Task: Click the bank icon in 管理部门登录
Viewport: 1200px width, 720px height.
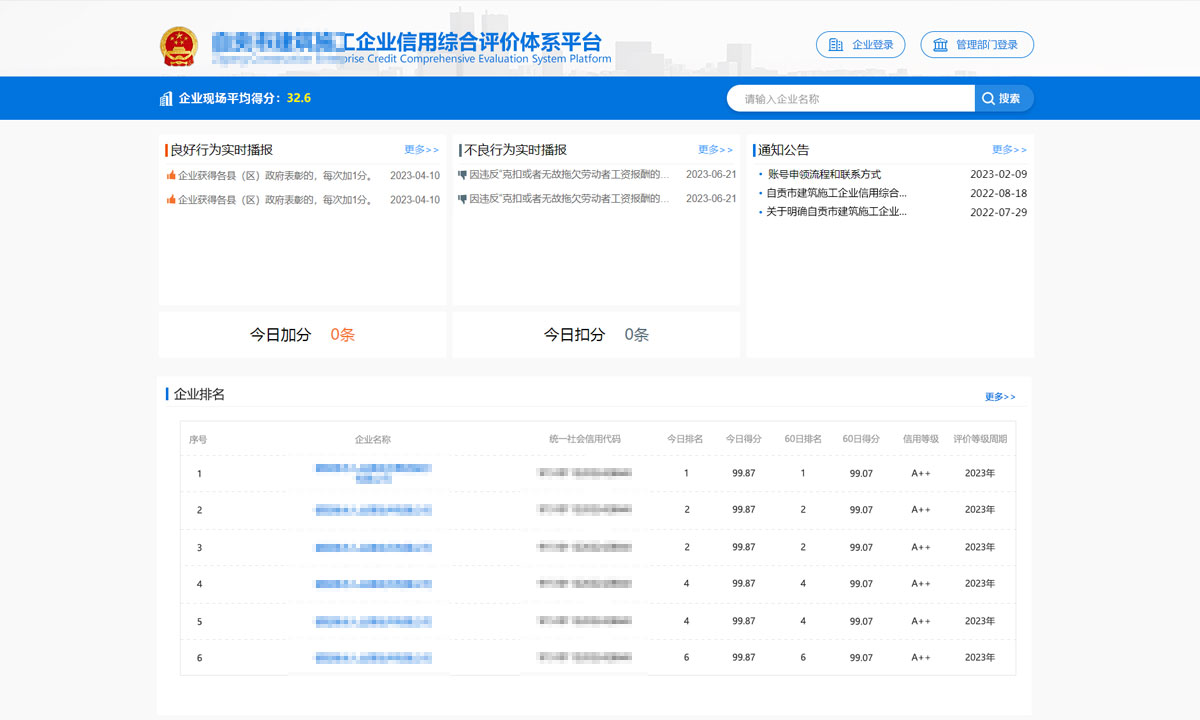Action: pyautogui.click(x=940, y=45)
